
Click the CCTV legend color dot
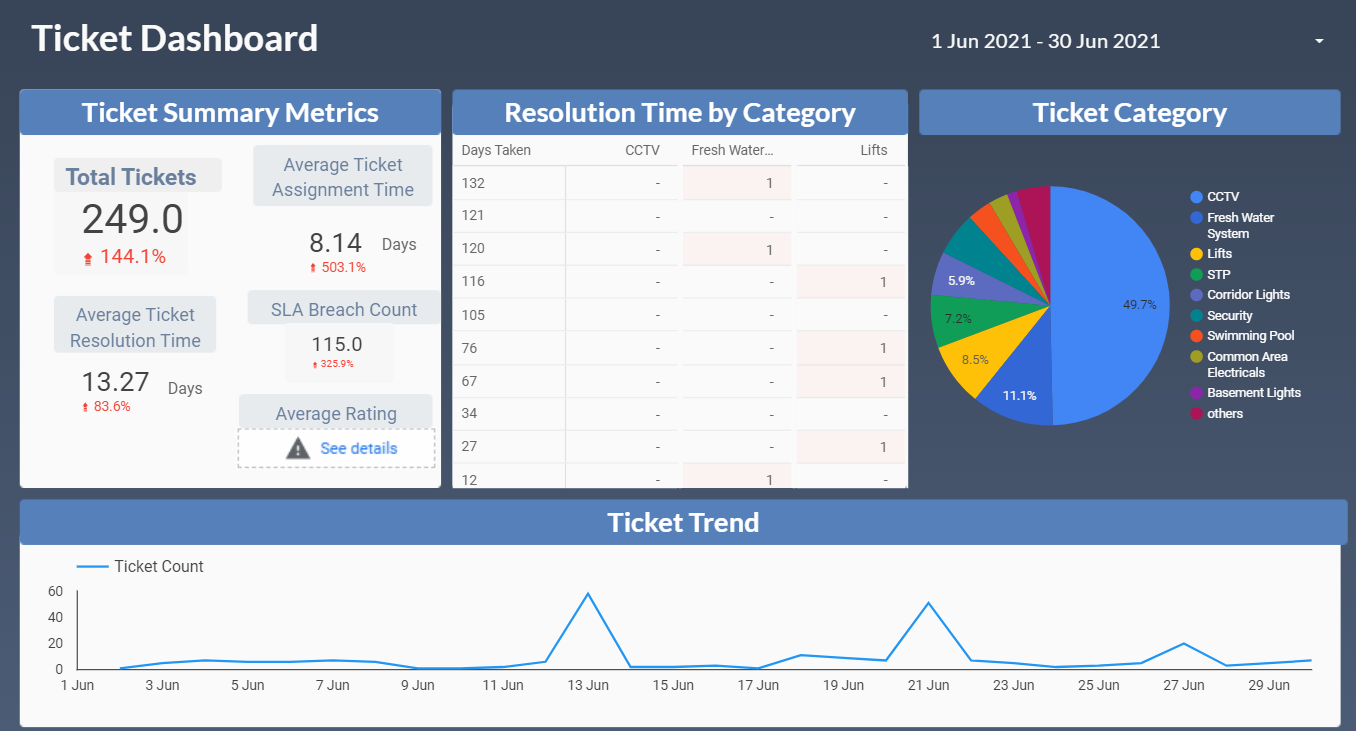pyautogui.click(x=1196, y=197)
